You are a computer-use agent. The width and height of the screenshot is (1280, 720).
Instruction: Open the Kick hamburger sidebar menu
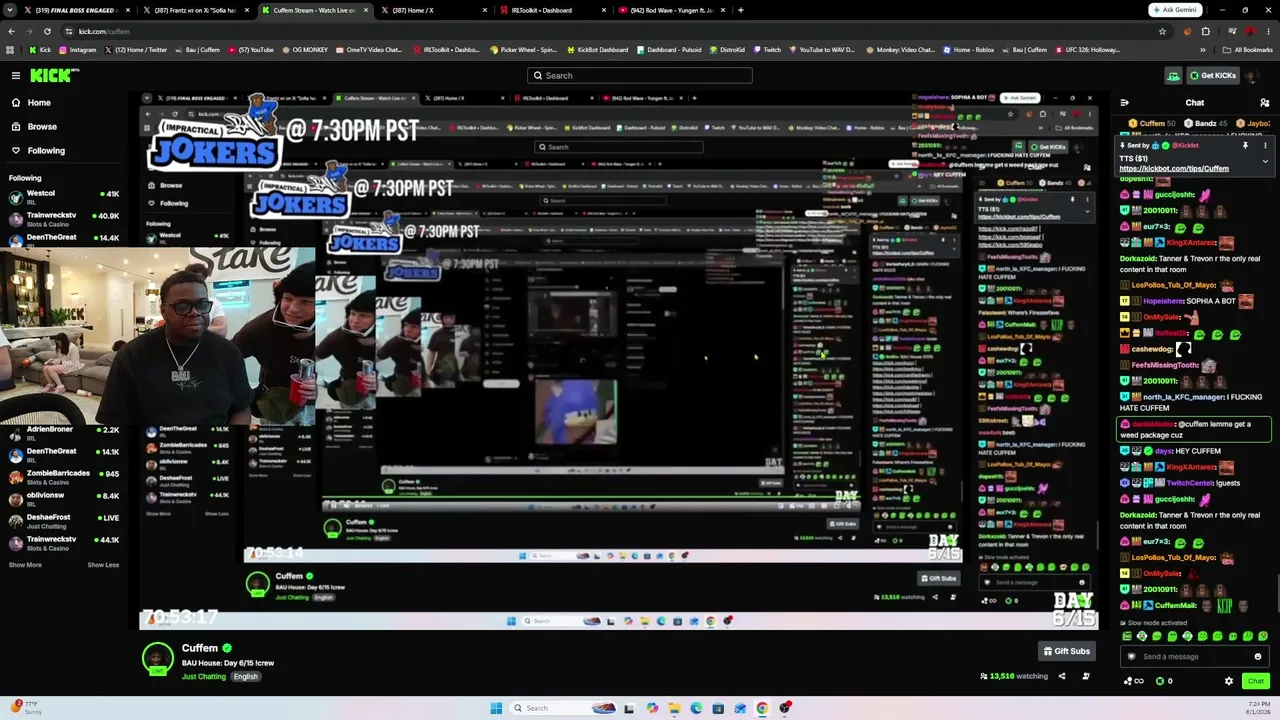pyautogui.click(x=16, y=75)
